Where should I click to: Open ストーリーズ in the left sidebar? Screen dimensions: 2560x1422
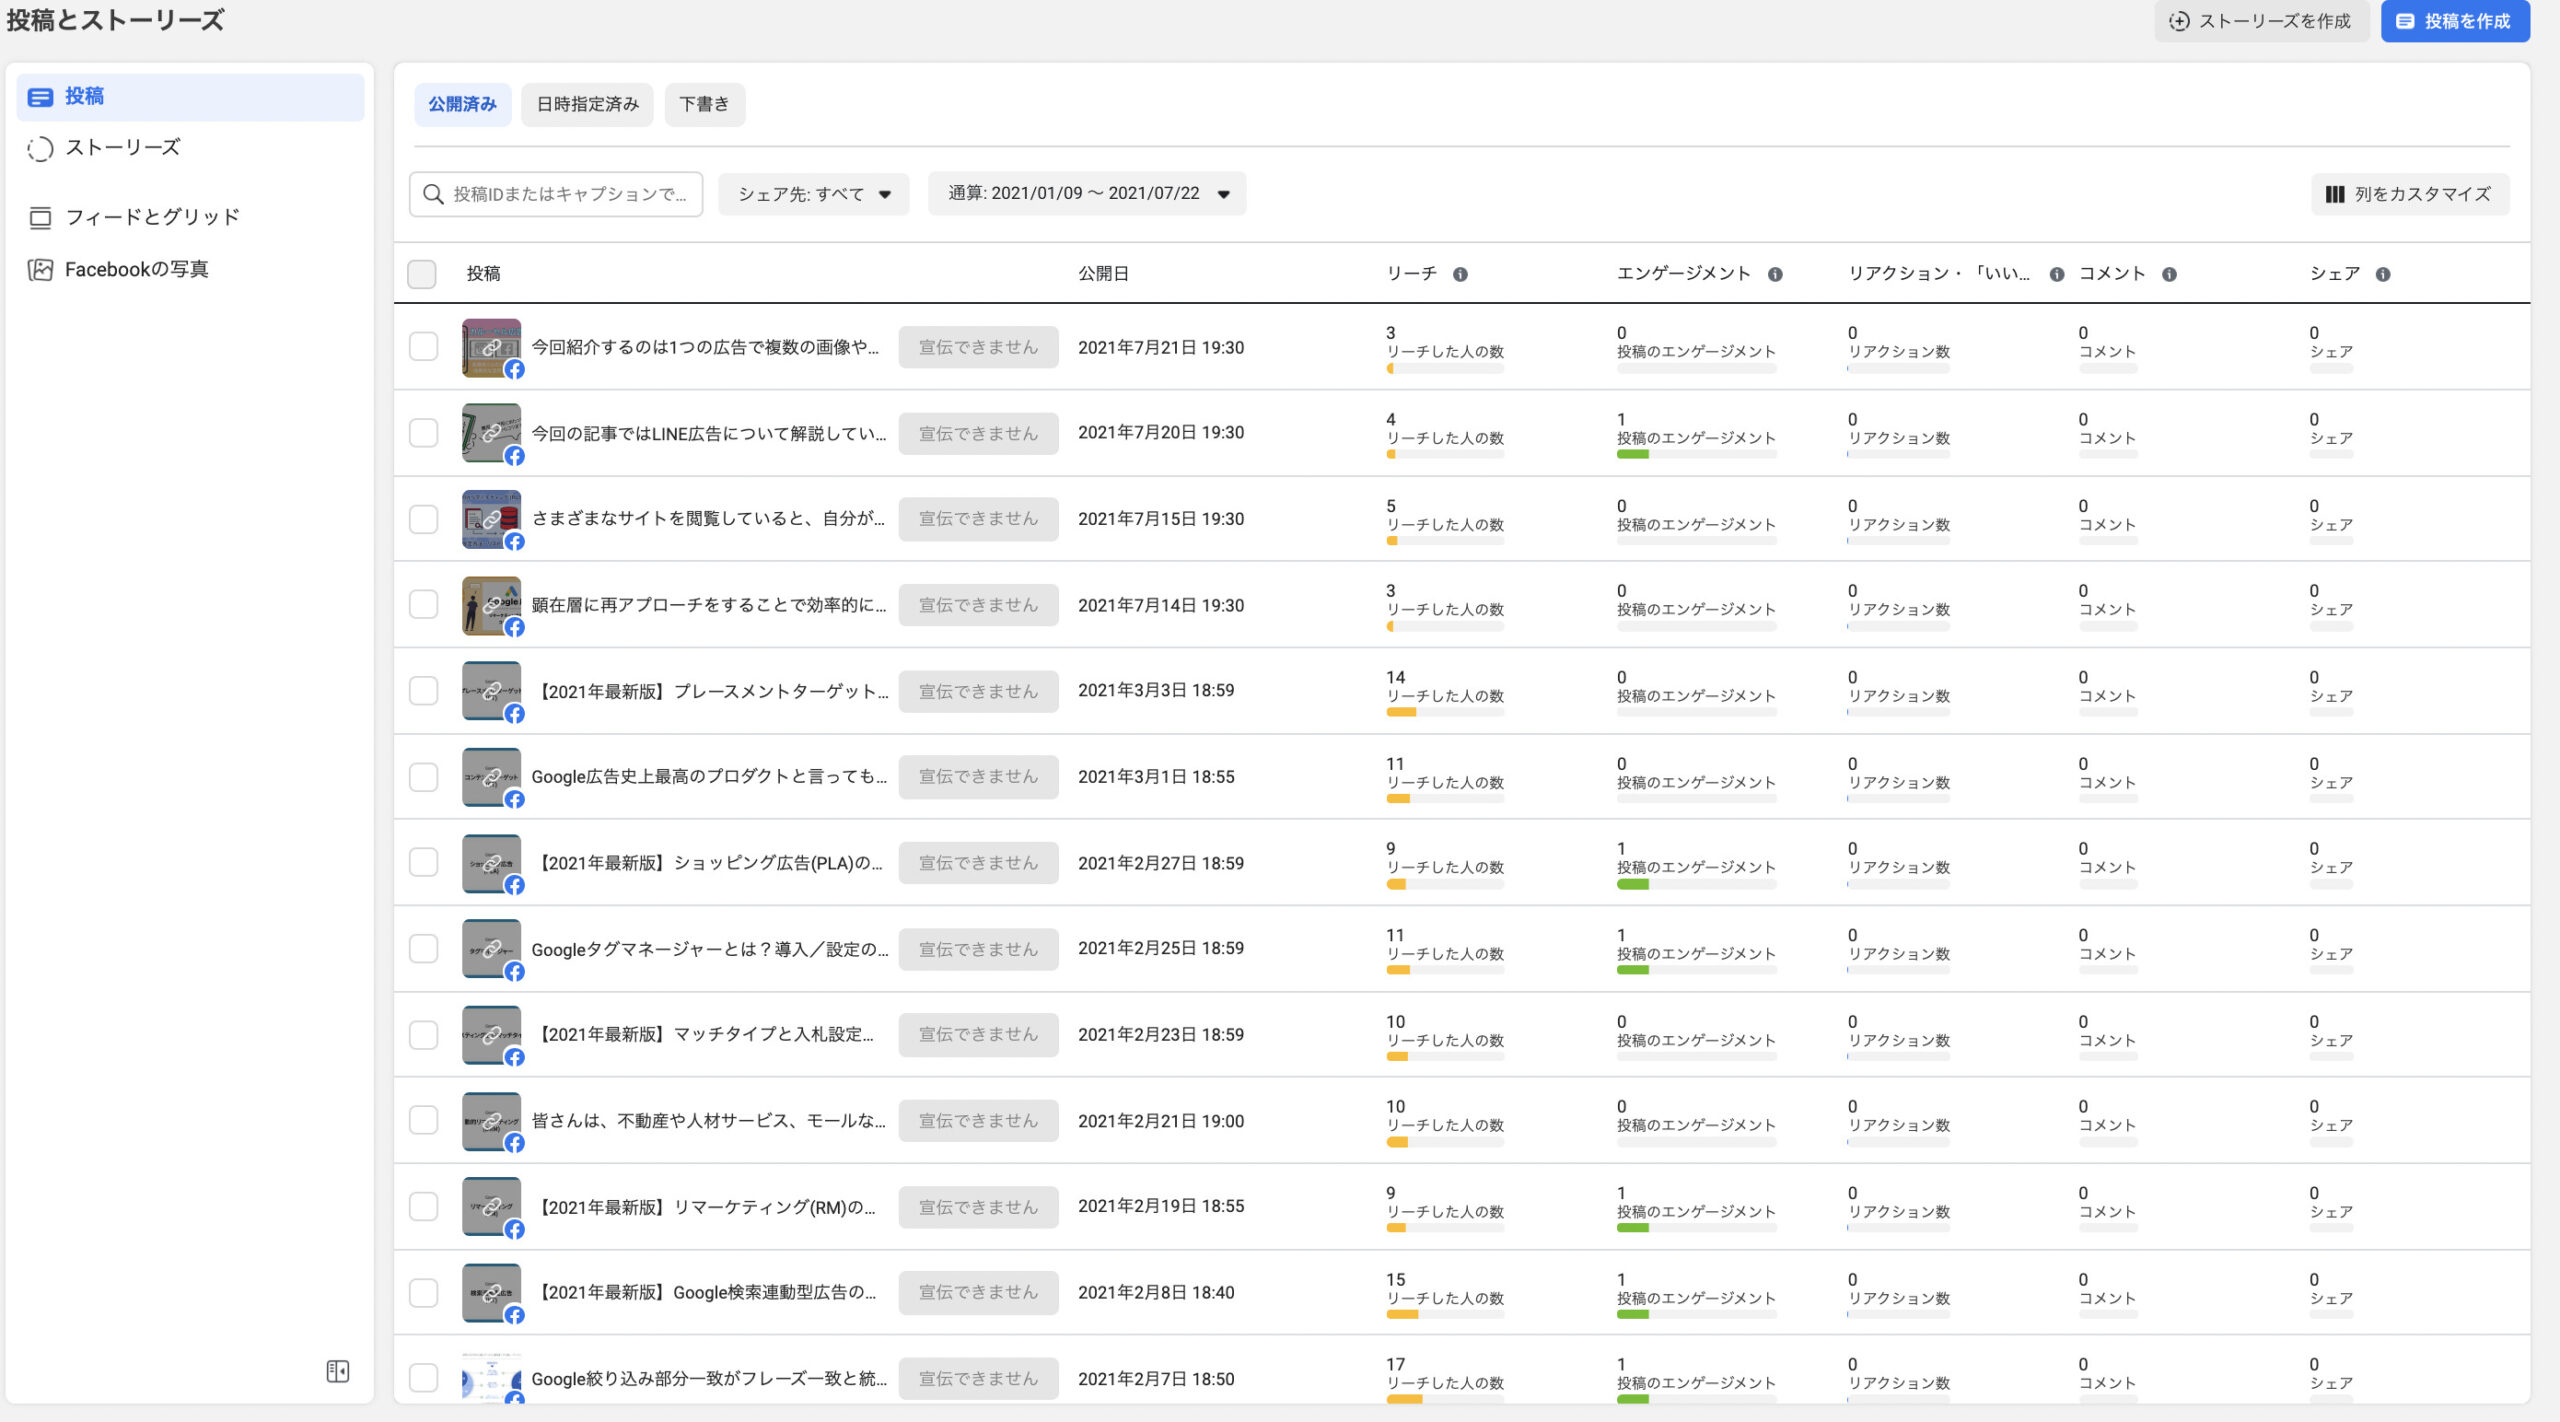[x=122, y=148]
